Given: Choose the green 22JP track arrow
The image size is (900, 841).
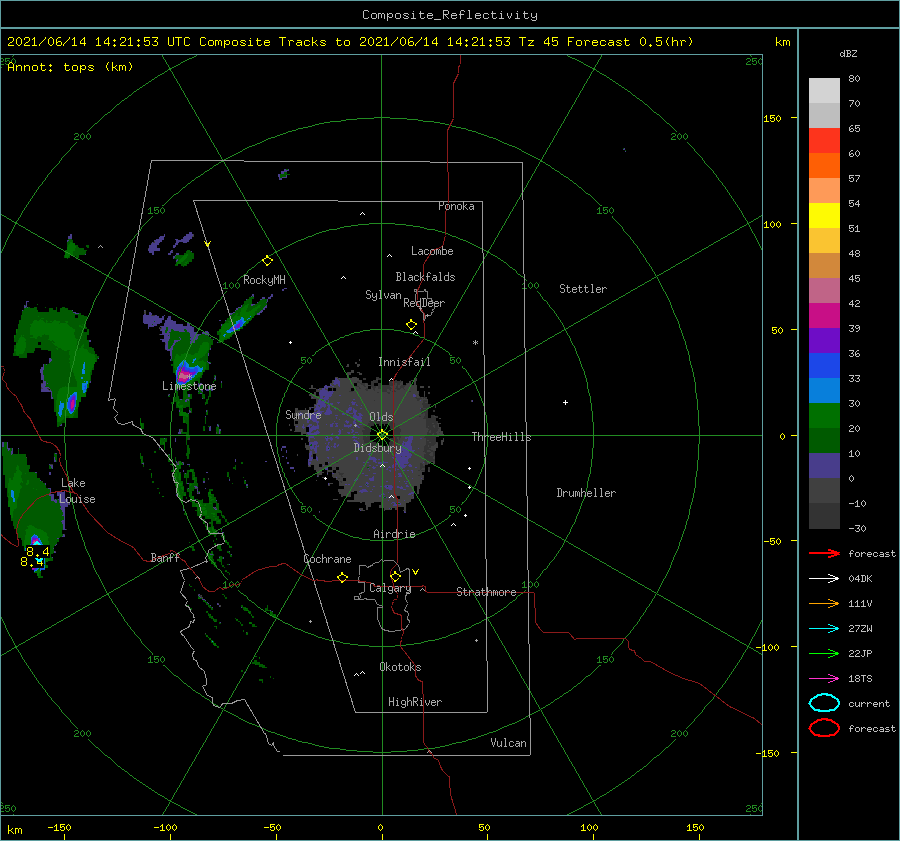Looking at the screenshot, I should [x=824, y=653].
